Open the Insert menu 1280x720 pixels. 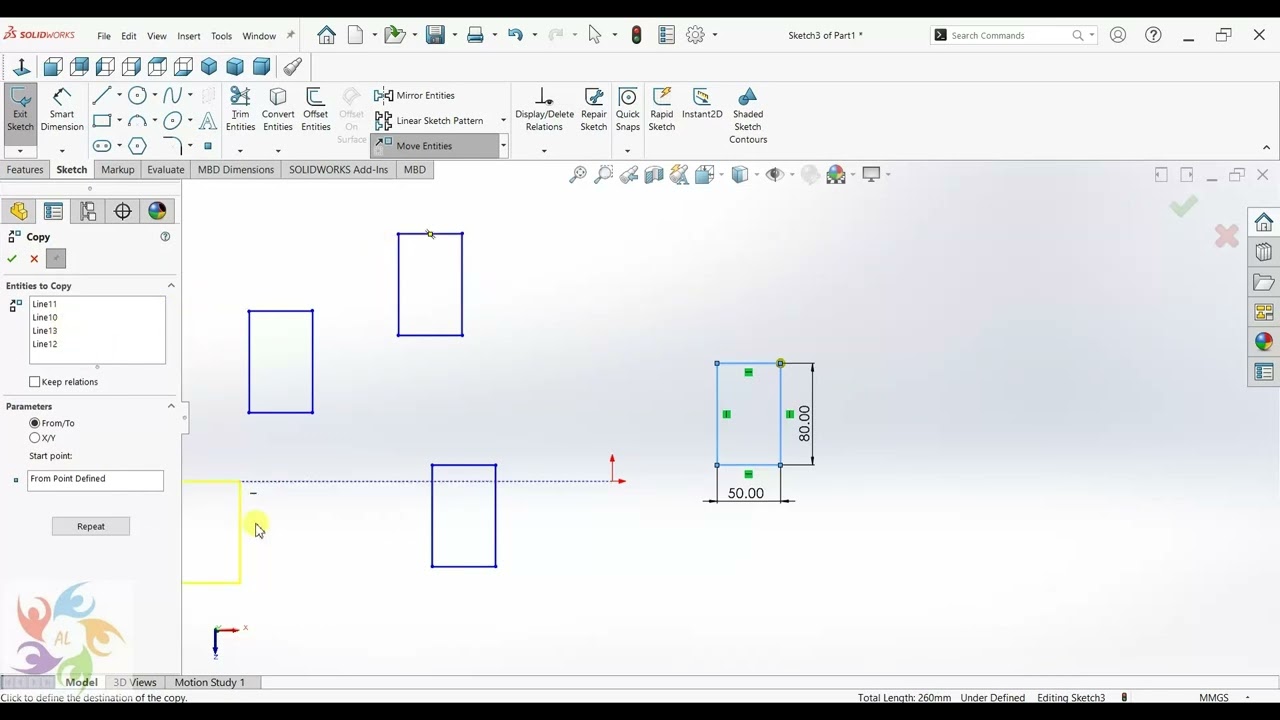click(x=189, y=36)
